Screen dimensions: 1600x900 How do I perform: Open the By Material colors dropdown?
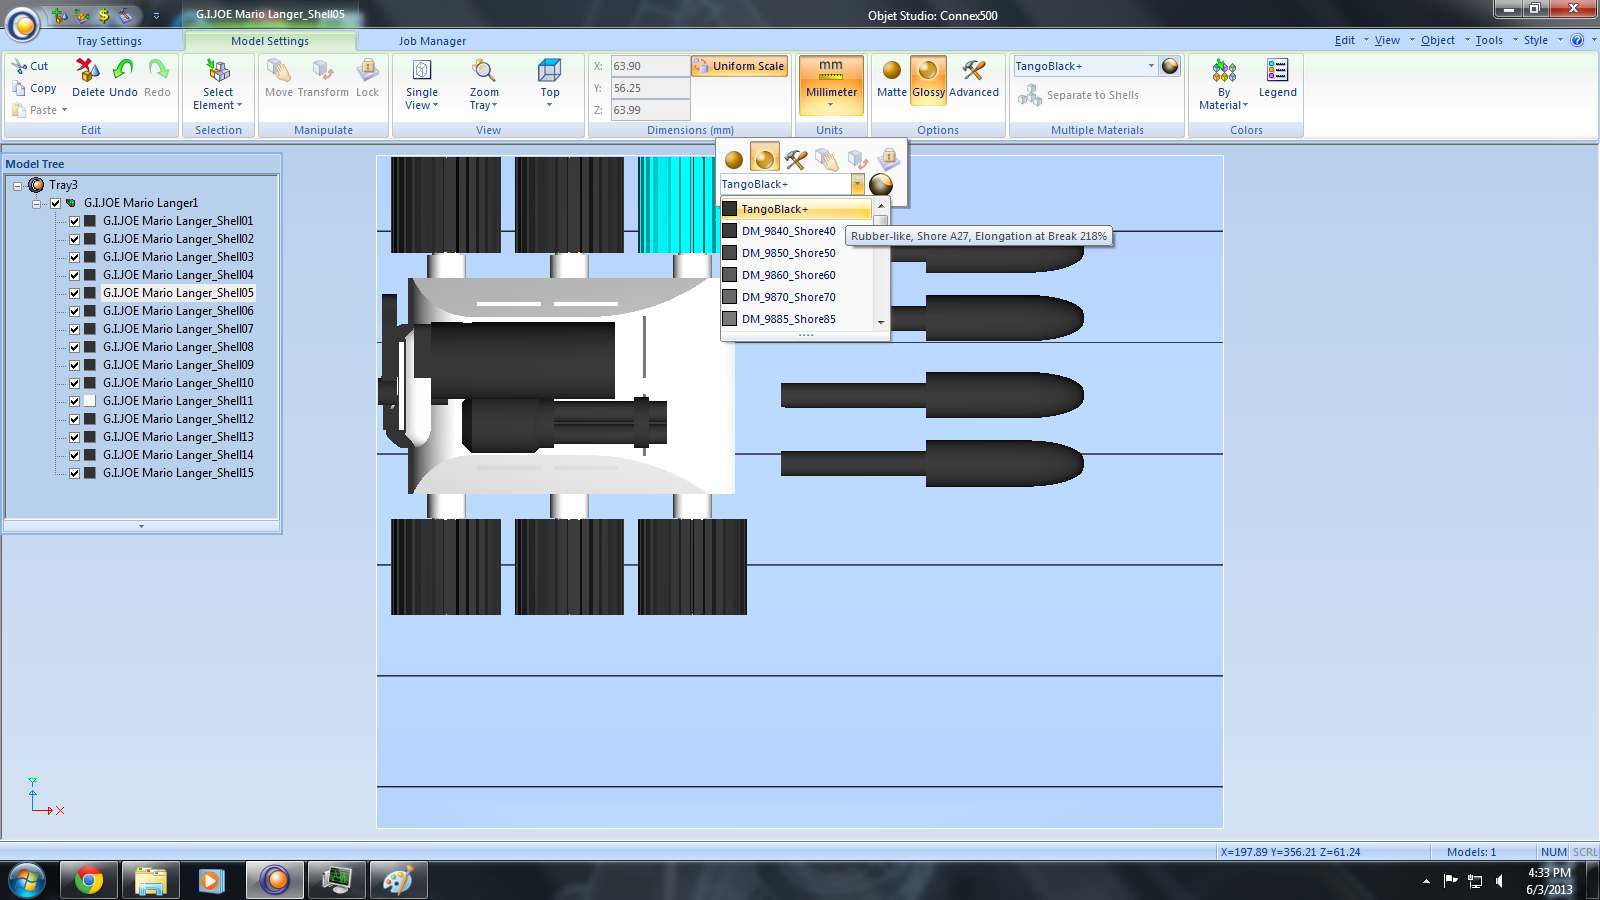click(x=1224, y=98)
